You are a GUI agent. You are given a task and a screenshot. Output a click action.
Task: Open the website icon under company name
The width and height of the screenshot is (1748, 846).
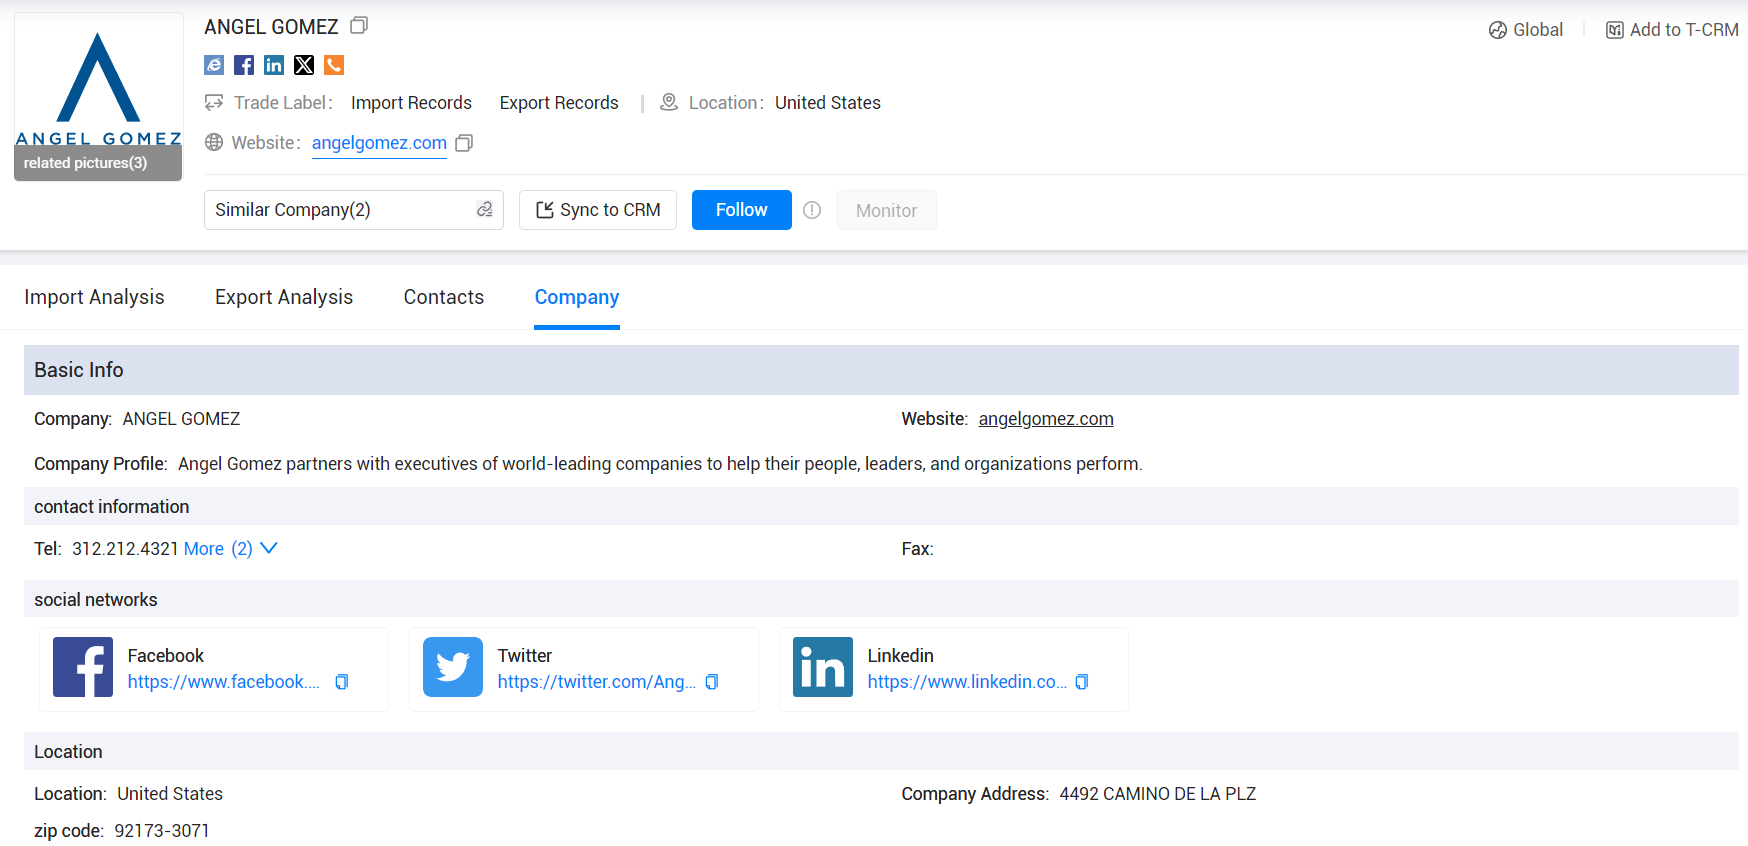(x=214, y=65)
